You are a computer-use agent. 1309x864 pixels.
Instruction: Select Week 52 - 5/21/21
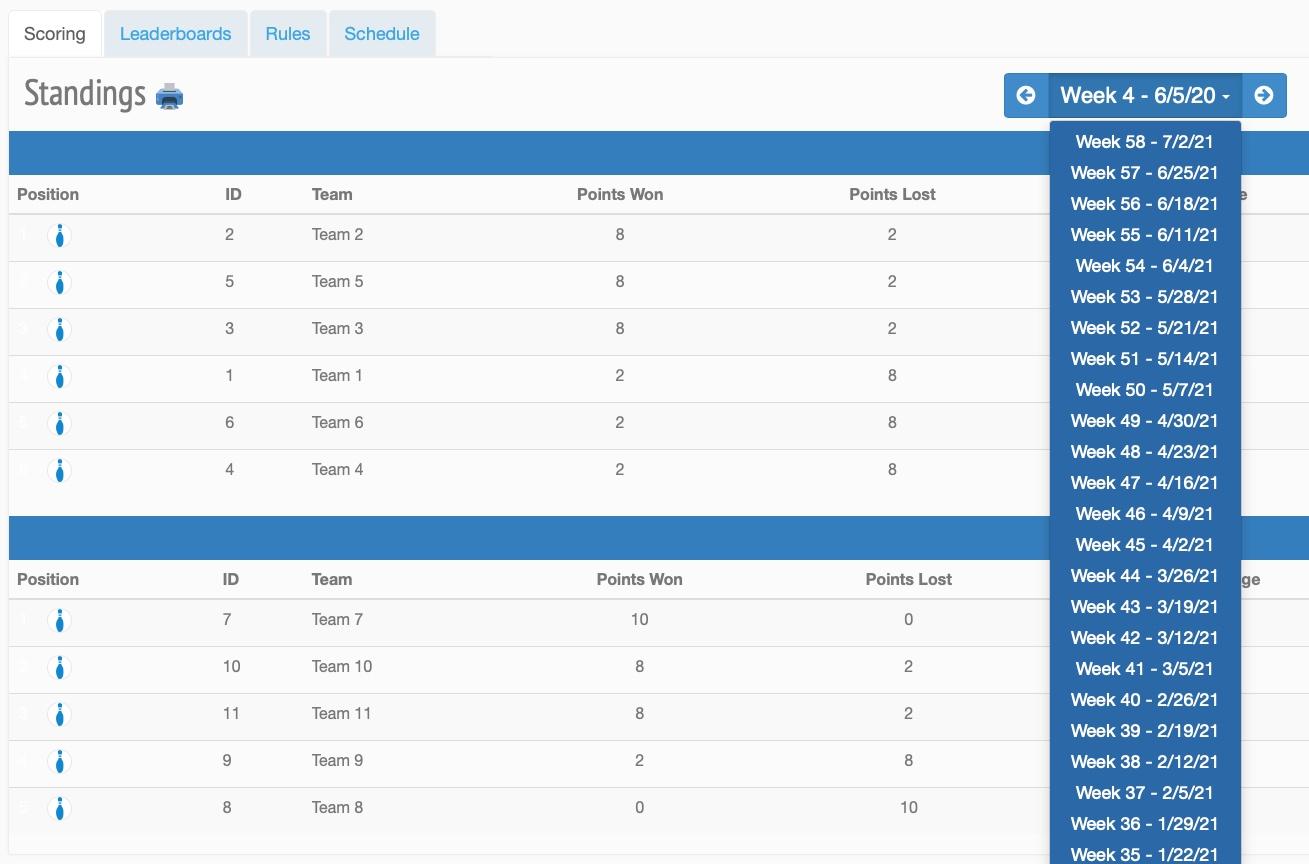[1145, 328]
